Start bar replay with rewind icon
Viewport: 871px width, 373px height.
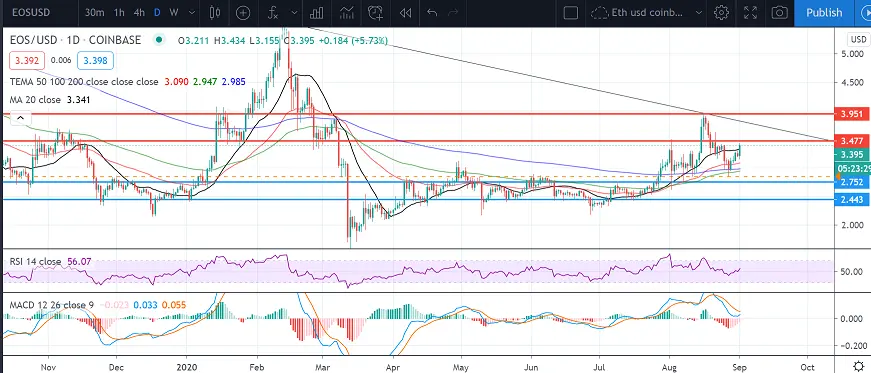pos(406,13)
